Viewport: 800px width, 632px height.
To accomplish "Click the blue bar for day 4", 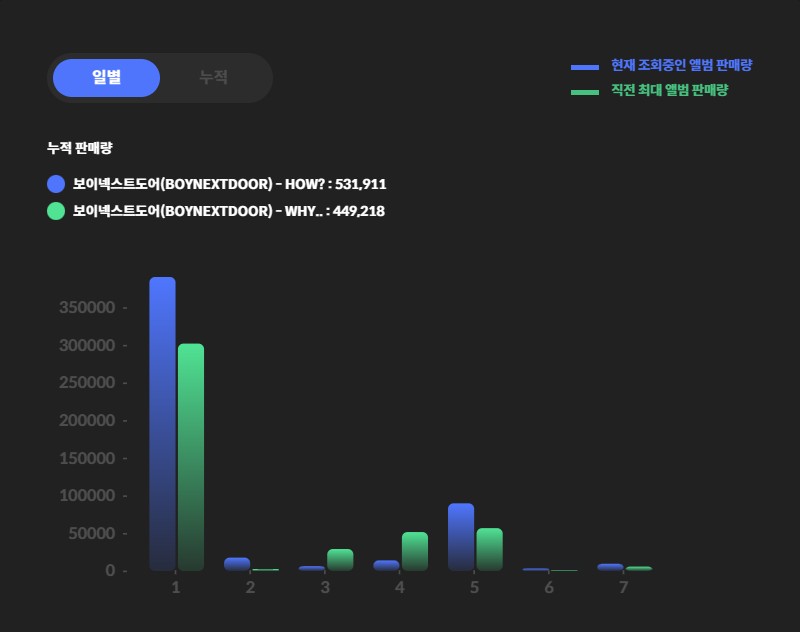I will pyautogui.click(x=386, y=566).
